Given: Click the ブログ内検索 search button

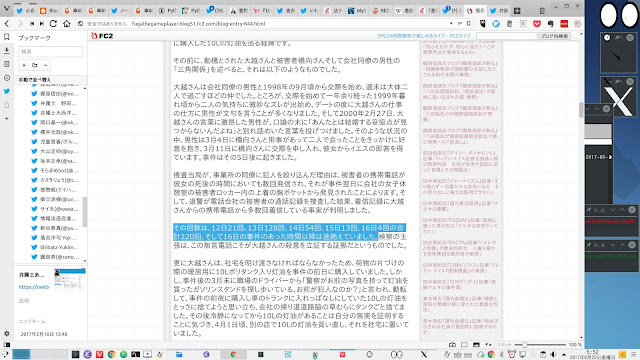Looking at the screenshot, I should tap(554, 36).
